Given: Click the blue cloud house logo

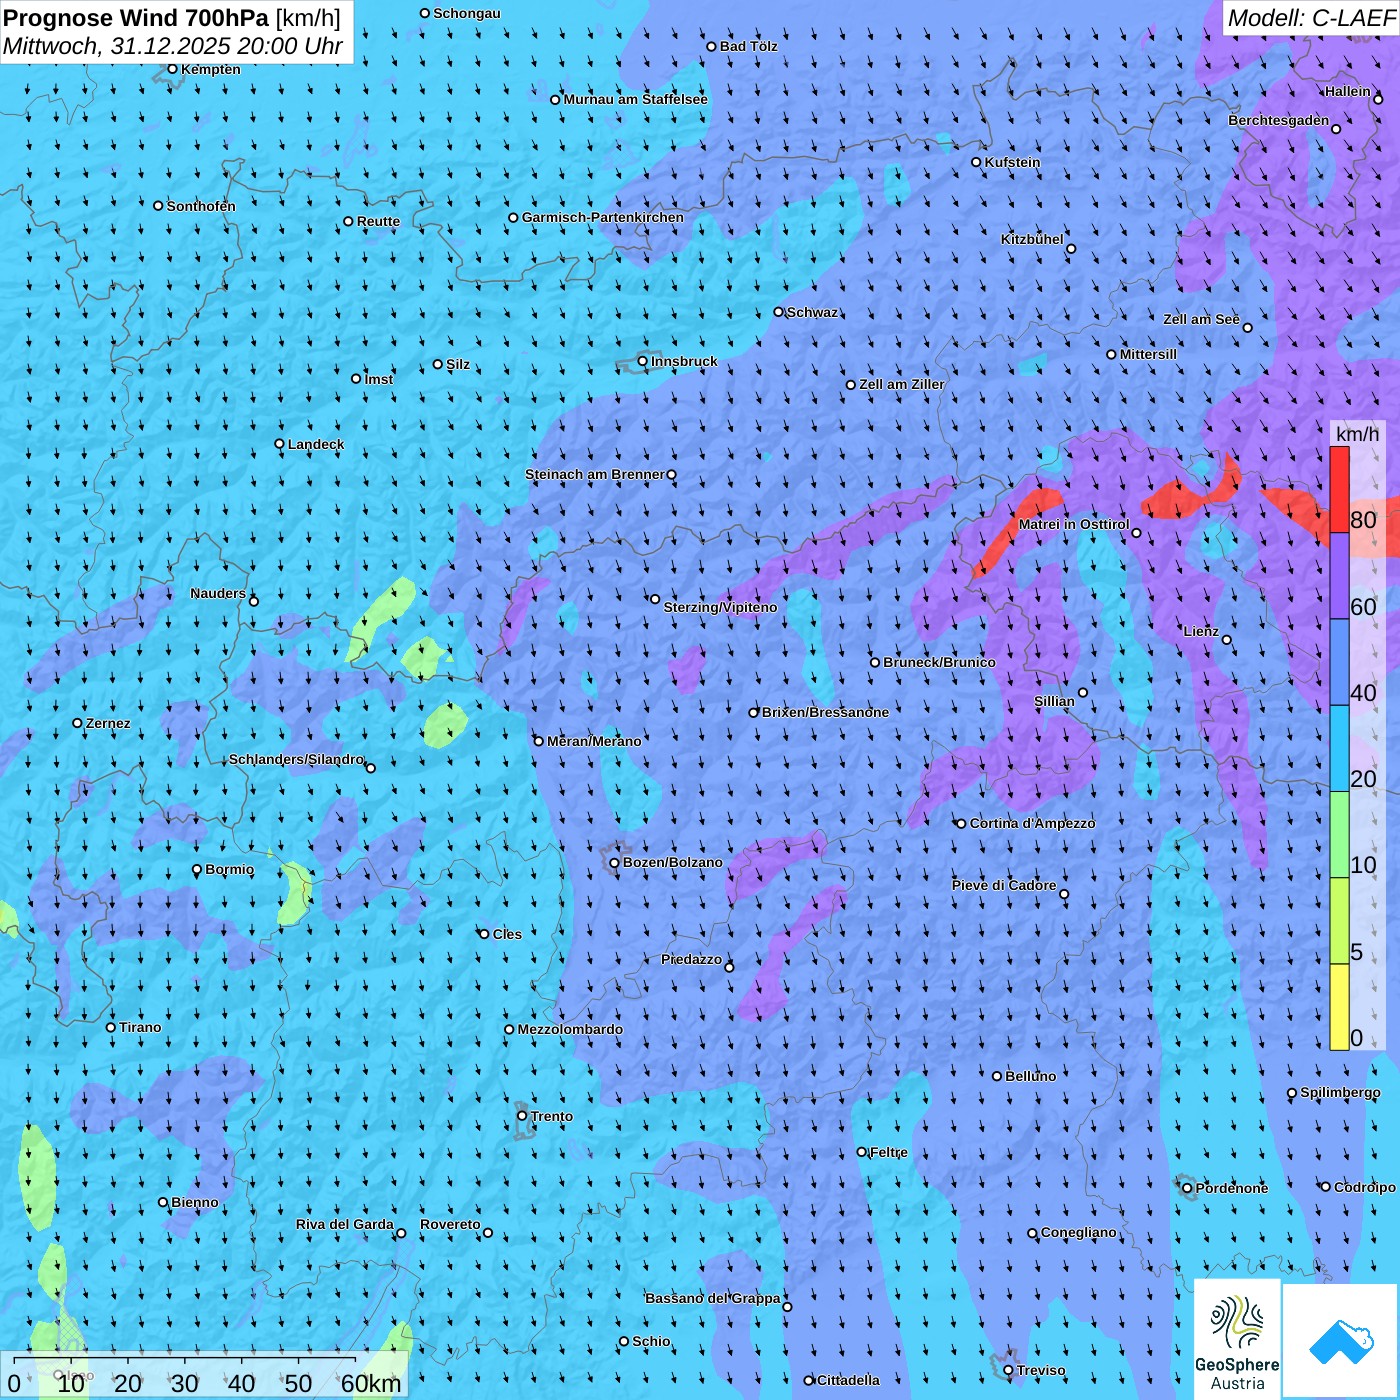Looking at the screenshot, I should [1341, 1342].
